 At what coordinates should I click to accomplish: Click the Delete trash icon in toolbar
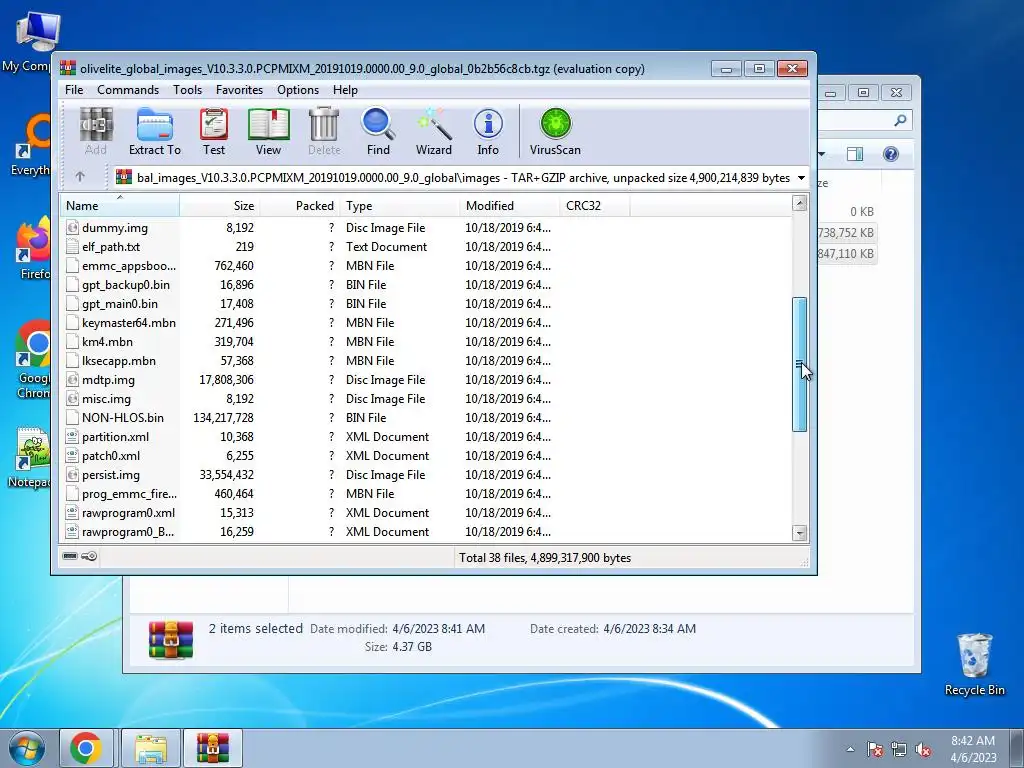(x=324, y=131)
